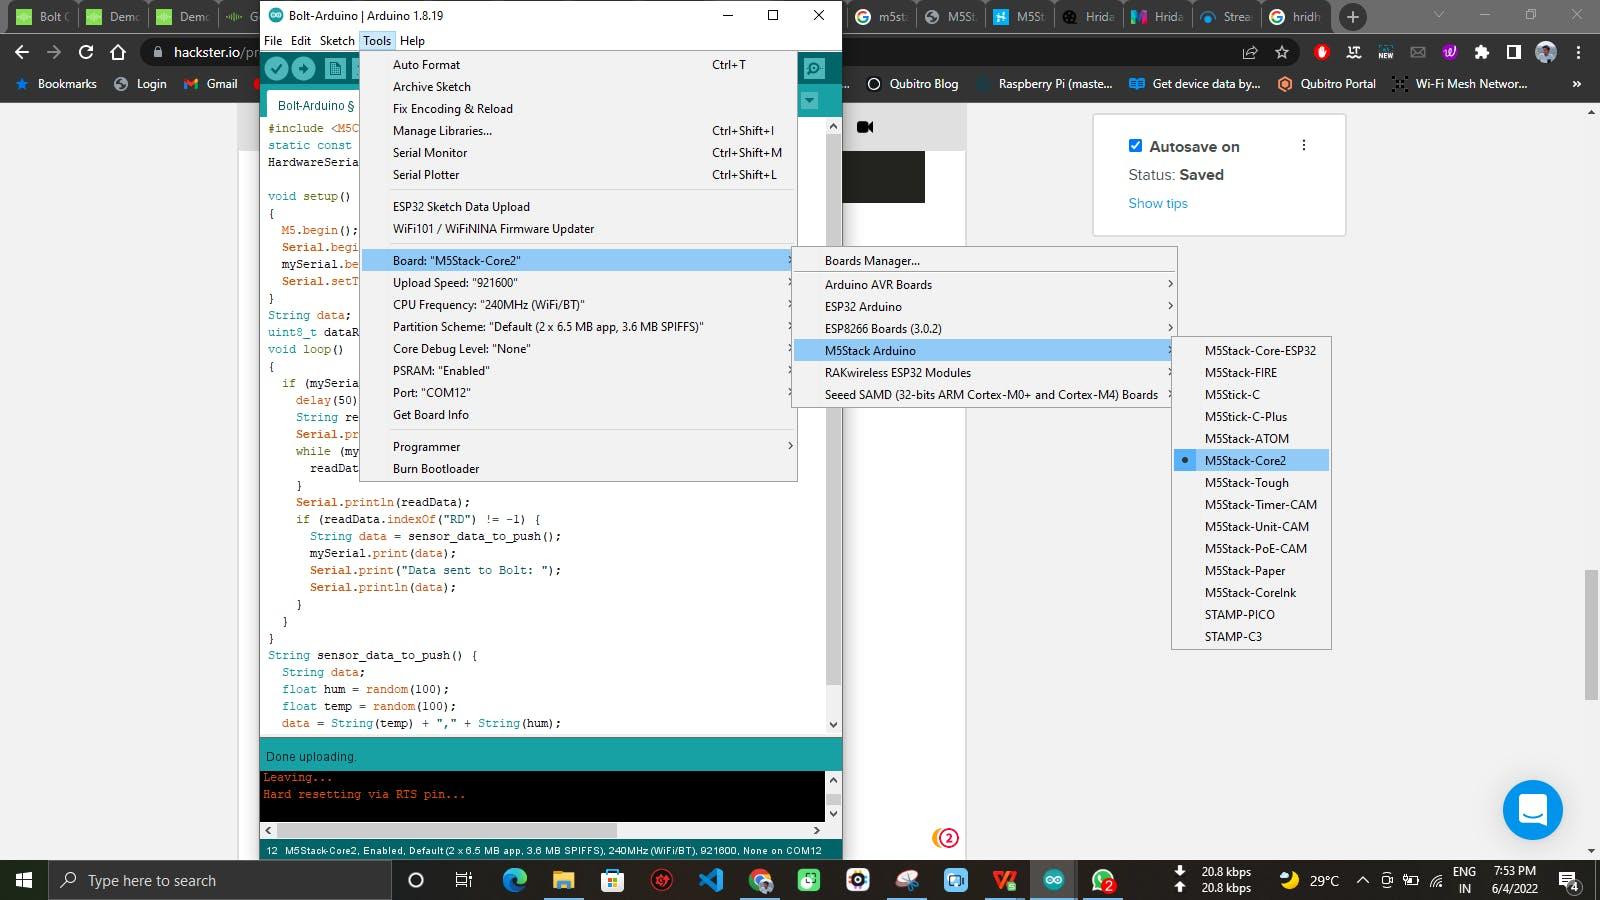The width and height of the screenshot is (1600, 900).
Task: Open the sketch tab dropdown arrow in Arduino
Action: click(810, 101)
